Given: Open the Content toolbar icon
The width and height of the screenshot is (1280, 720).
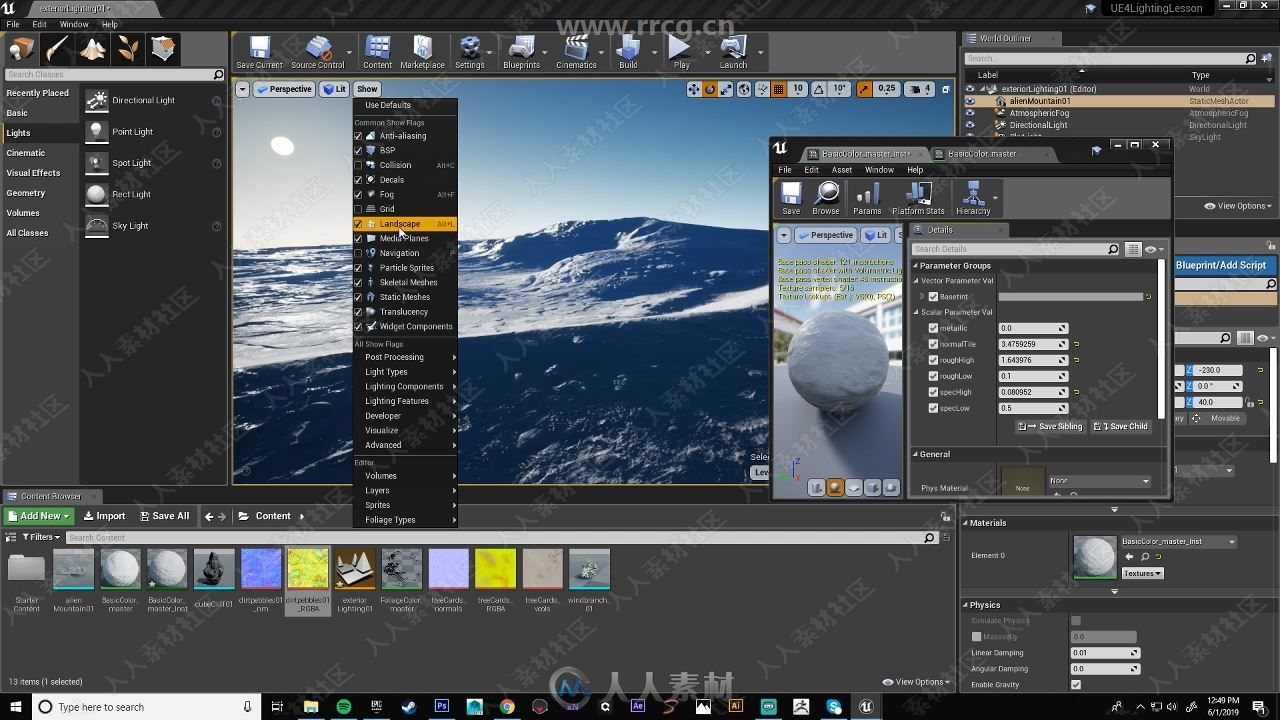Looking at the screenshot, I should pos(377,52).
